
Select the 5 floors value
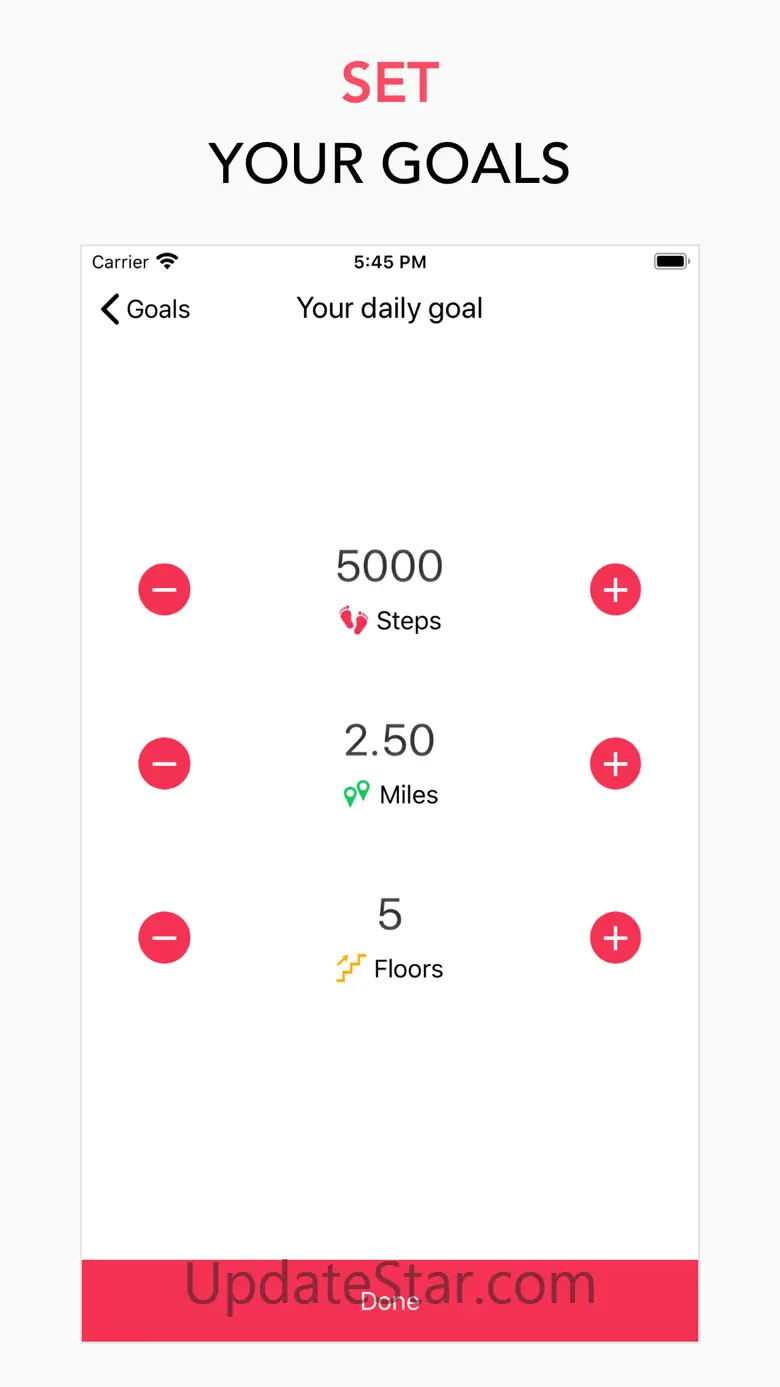389,915
